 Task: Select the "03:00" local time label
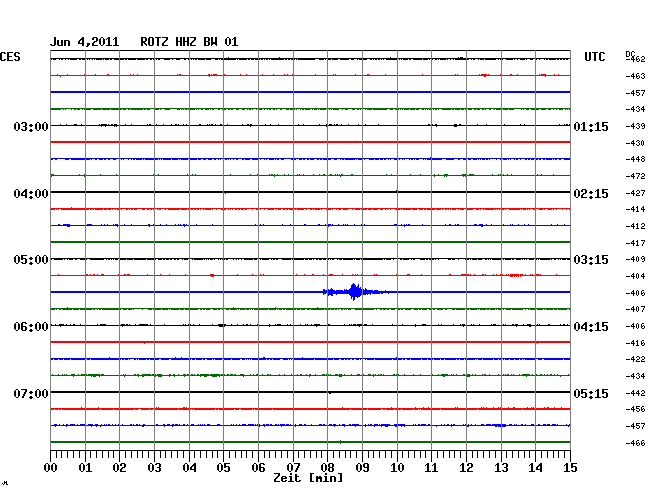click(31, 126)
